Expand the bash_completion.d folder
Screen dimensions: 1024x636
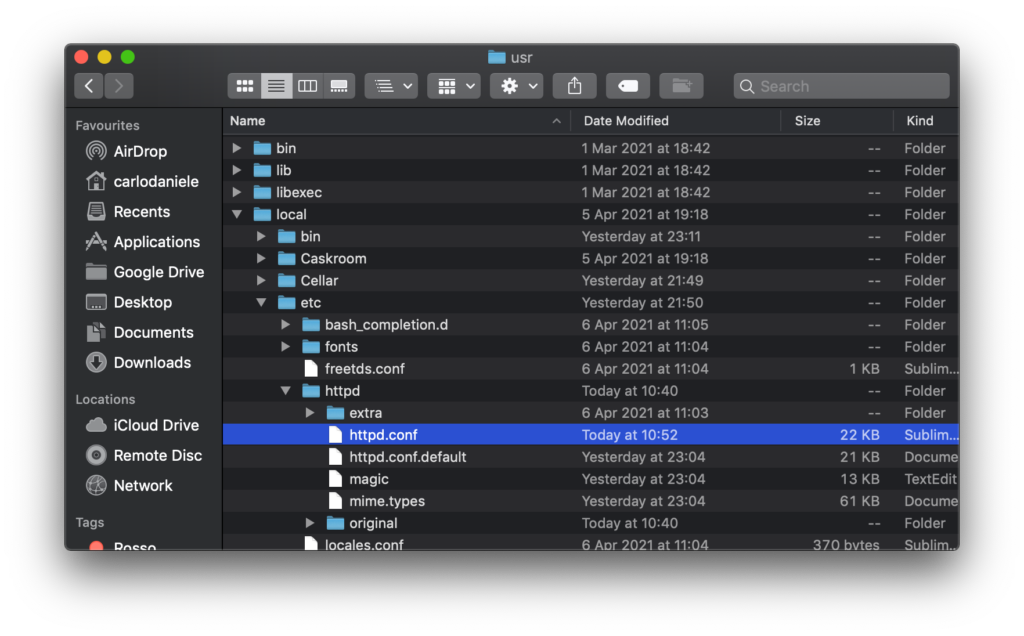point(285,325)
